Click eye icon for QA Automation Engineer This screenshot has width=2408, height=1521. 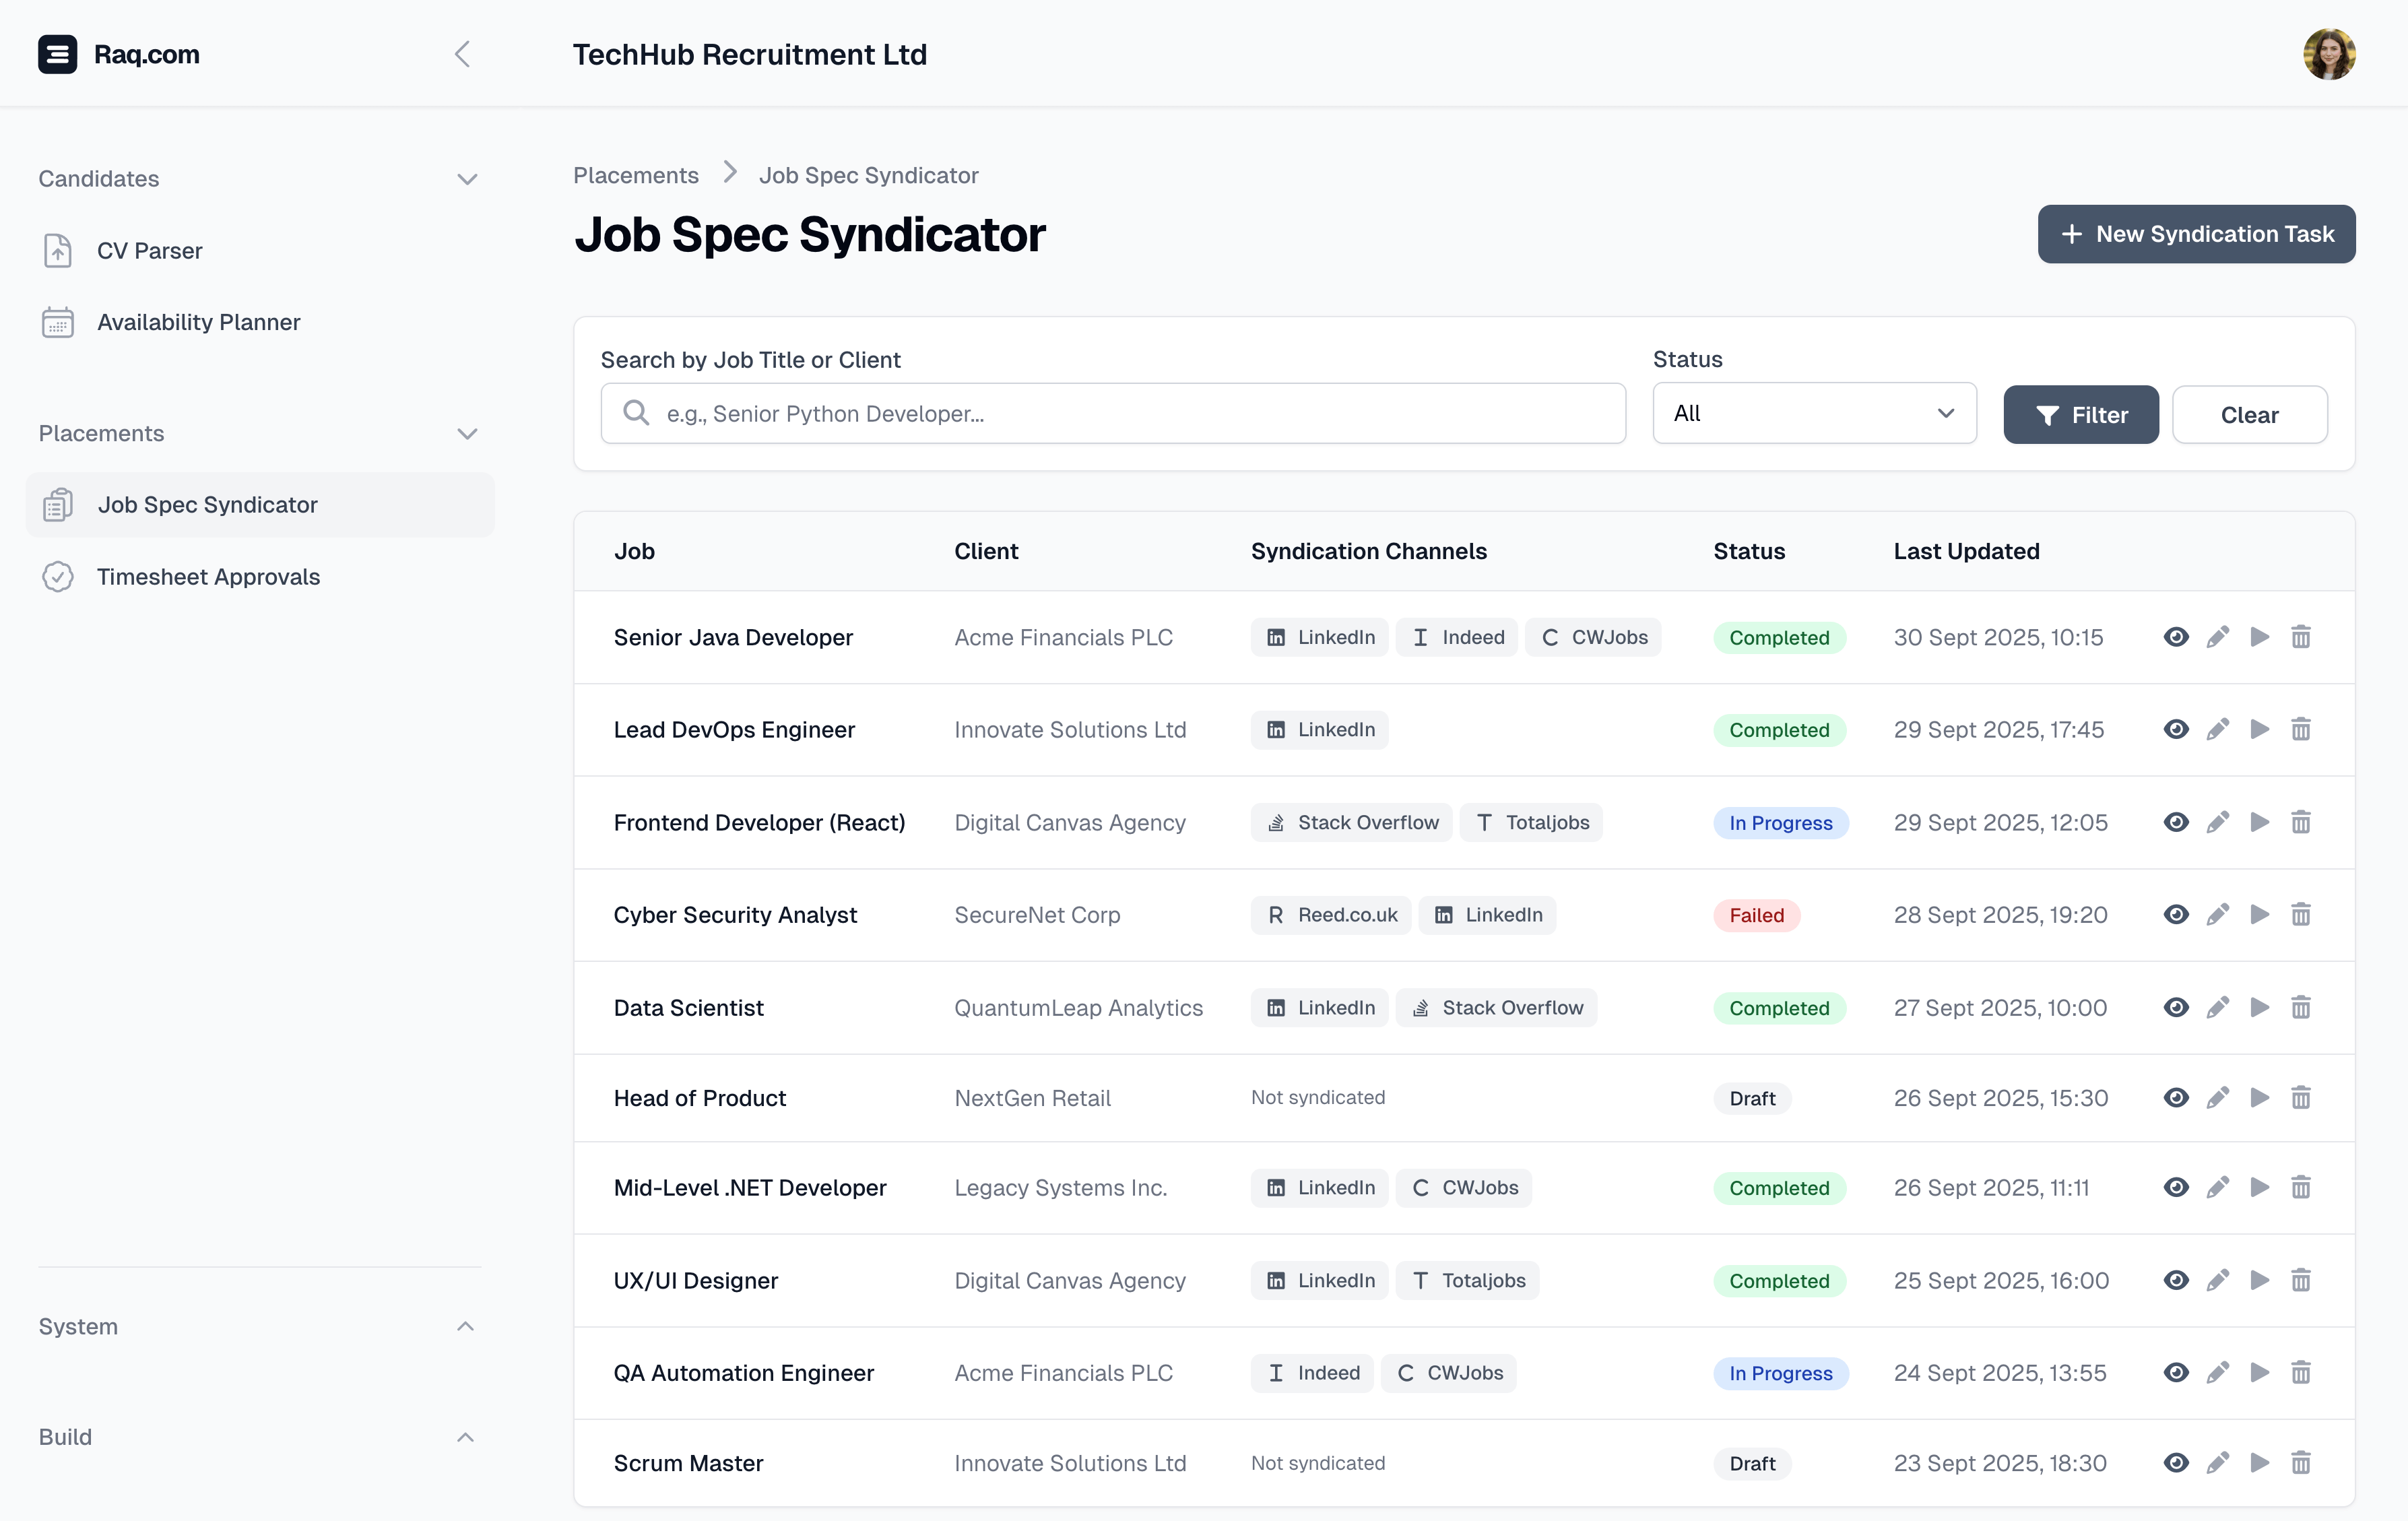tap(2176, 1373)
